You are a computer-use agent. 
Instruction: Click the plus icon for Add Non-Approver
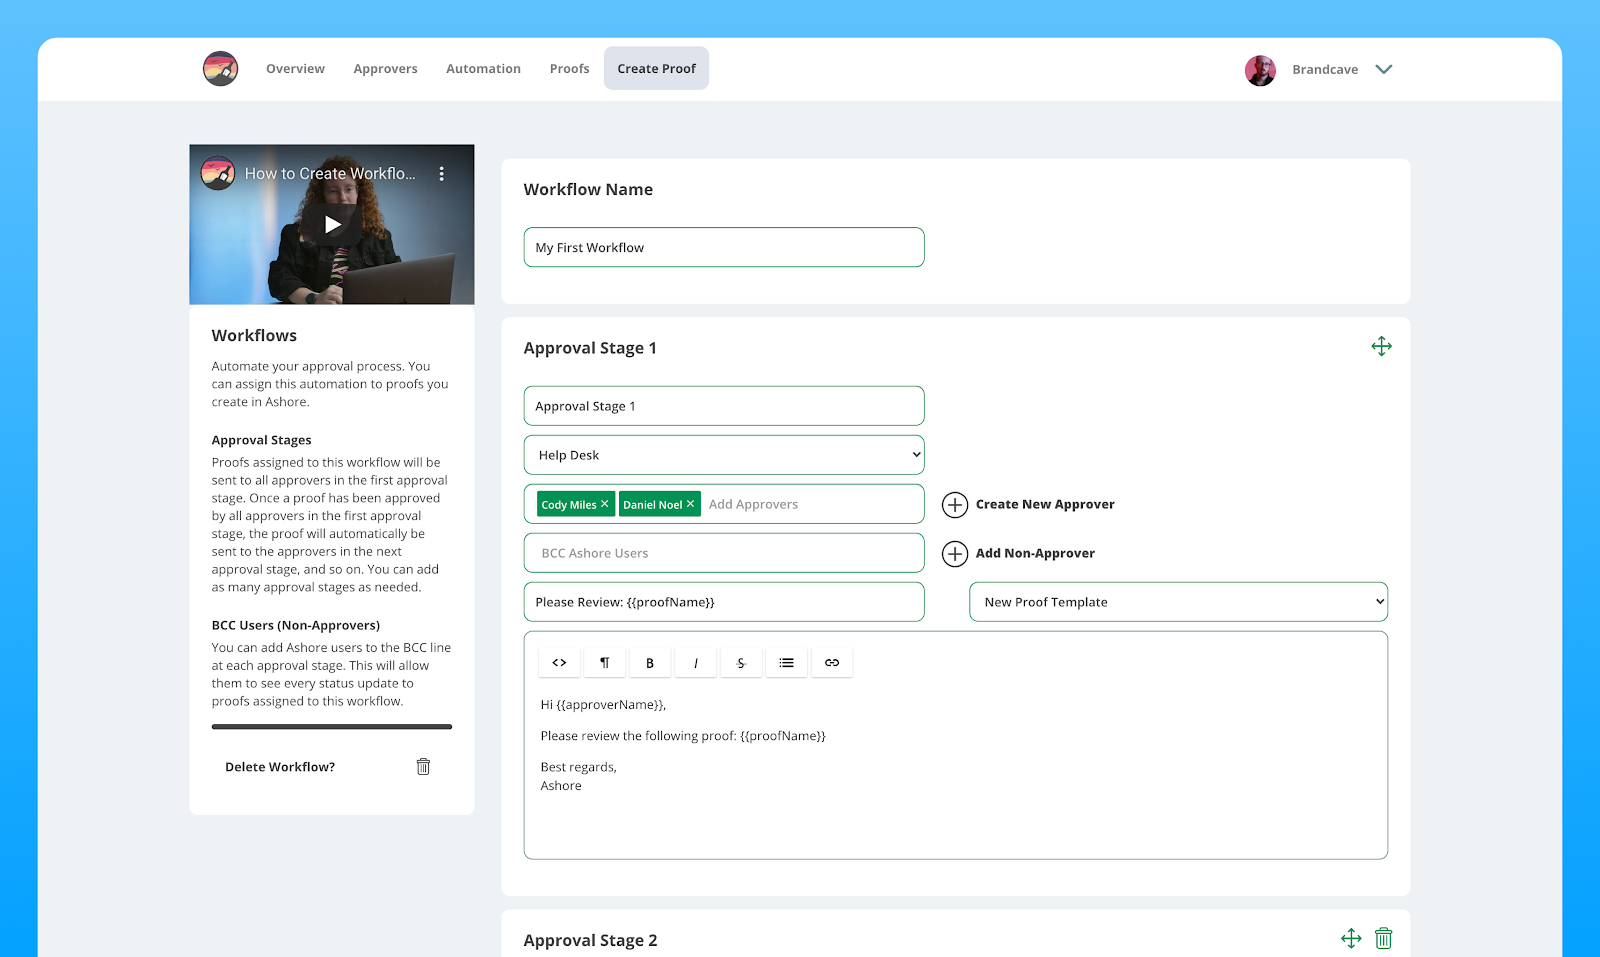pyautogui.click(x=955, y=554)
